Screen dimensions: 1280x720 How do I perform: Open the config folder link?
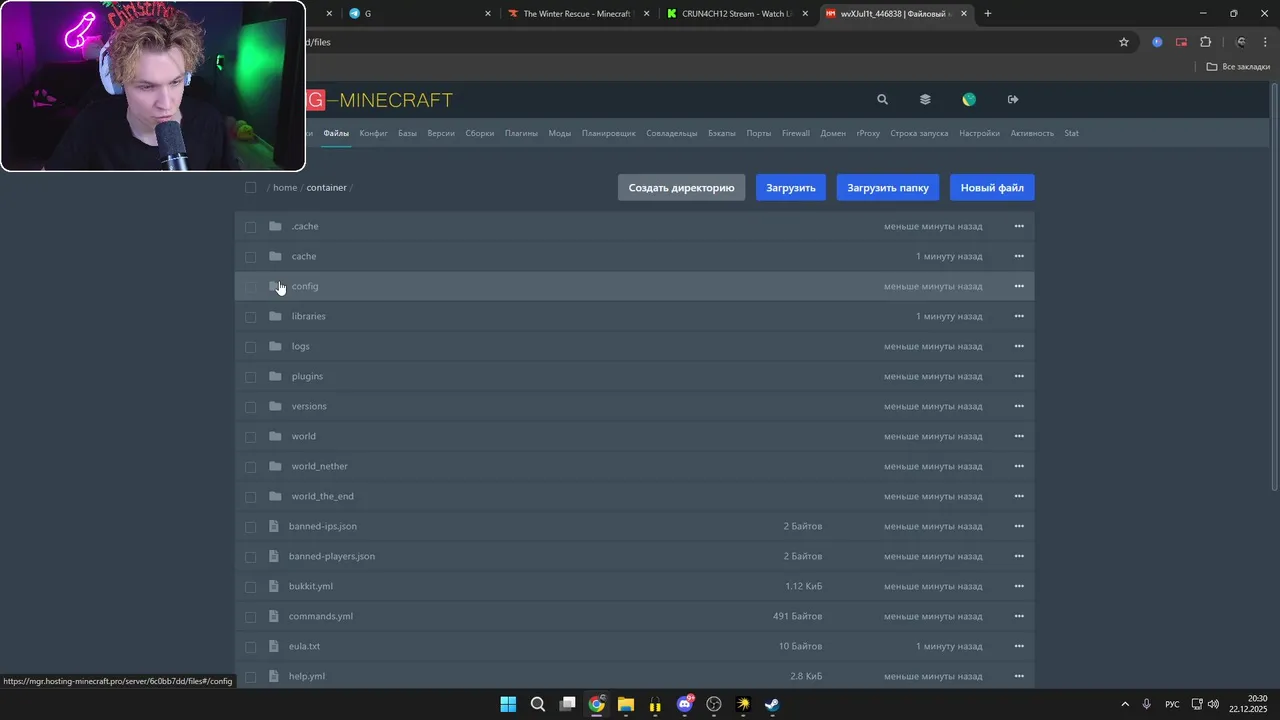coord(305,286)
